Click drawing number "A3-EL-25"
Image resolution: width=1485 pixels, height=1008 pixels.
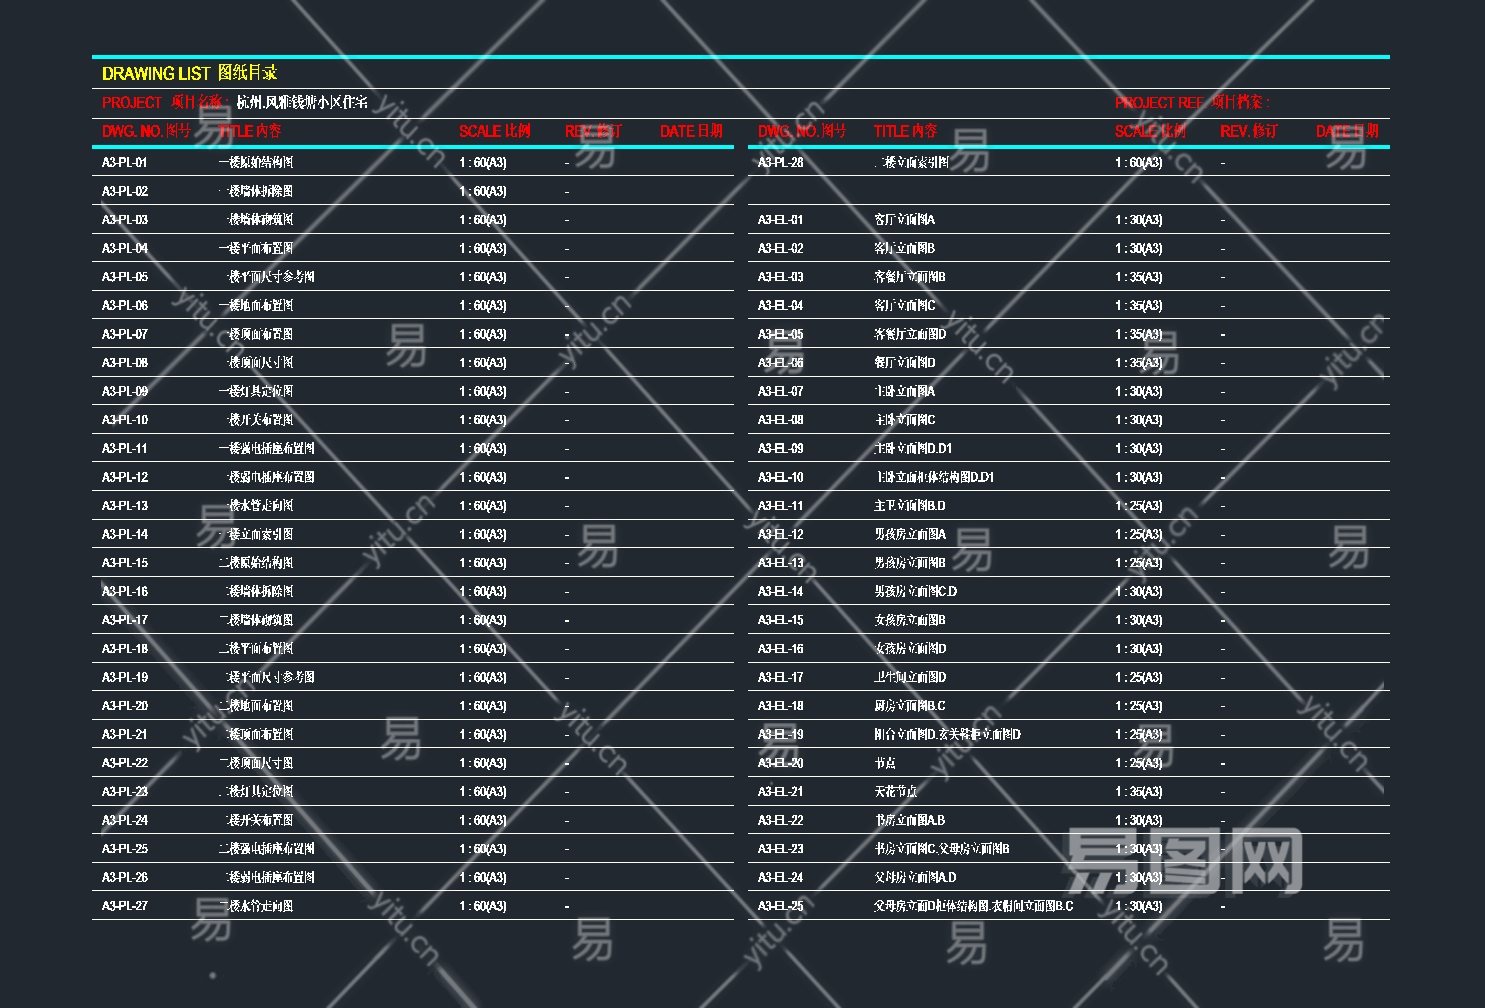pos(781,906)
